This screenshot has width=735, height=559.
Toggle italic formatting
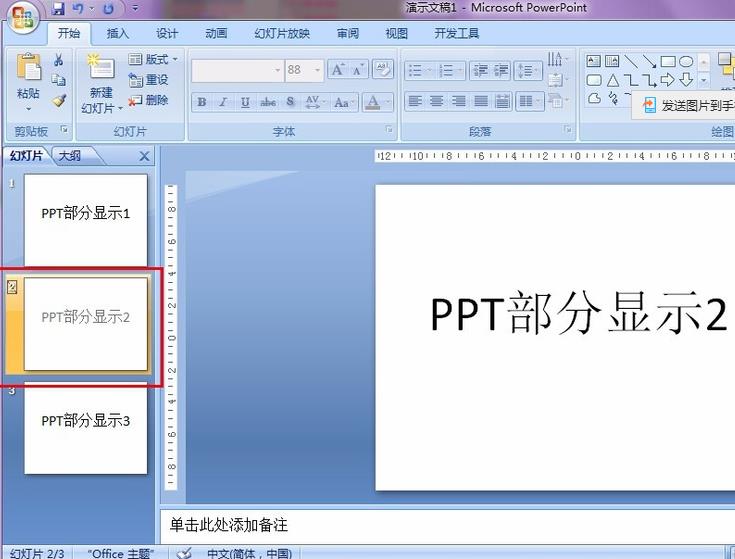tap(223, 102)
